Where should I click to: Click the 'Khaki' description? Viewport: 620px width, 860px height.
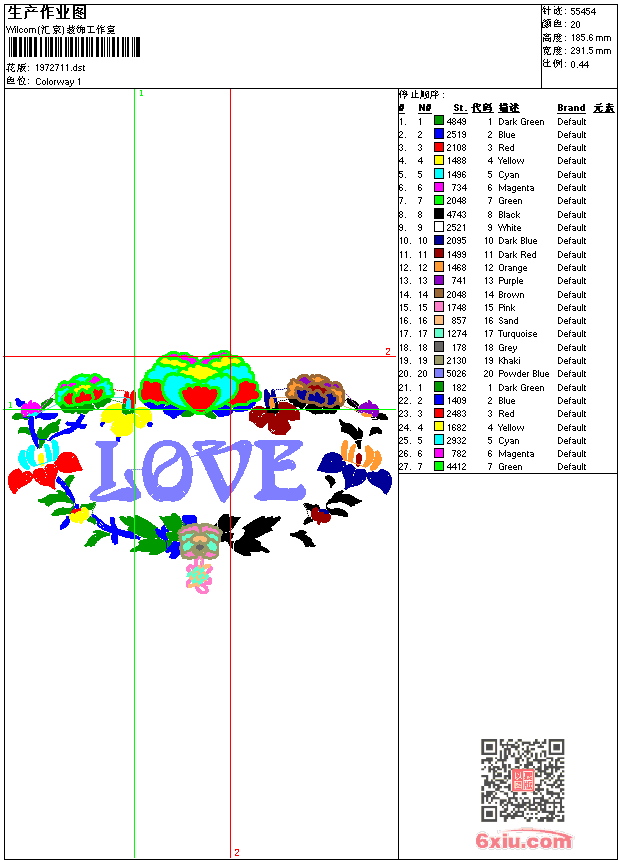point(509,360)
